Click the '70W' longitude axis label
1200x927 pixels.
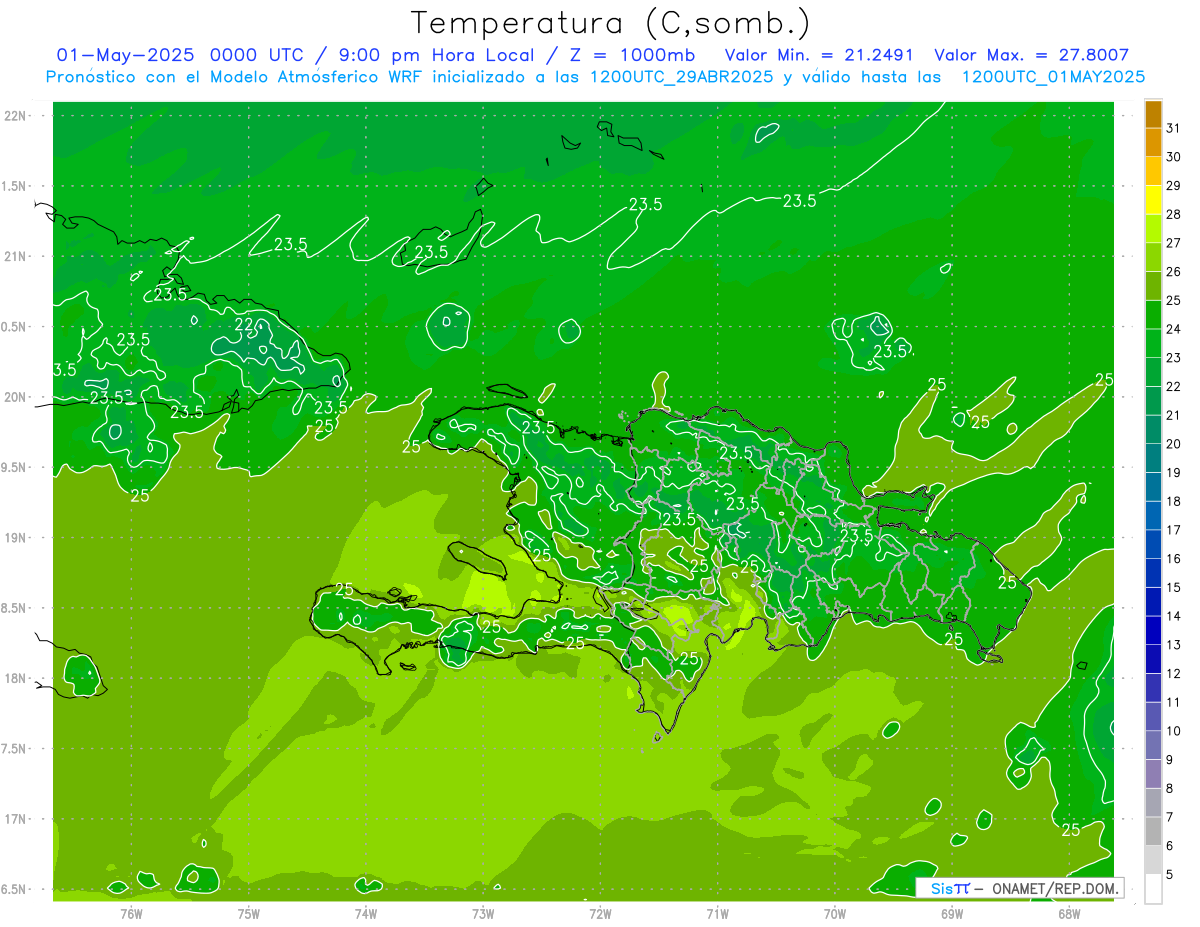pyautogui.click(x=835, y=913)
